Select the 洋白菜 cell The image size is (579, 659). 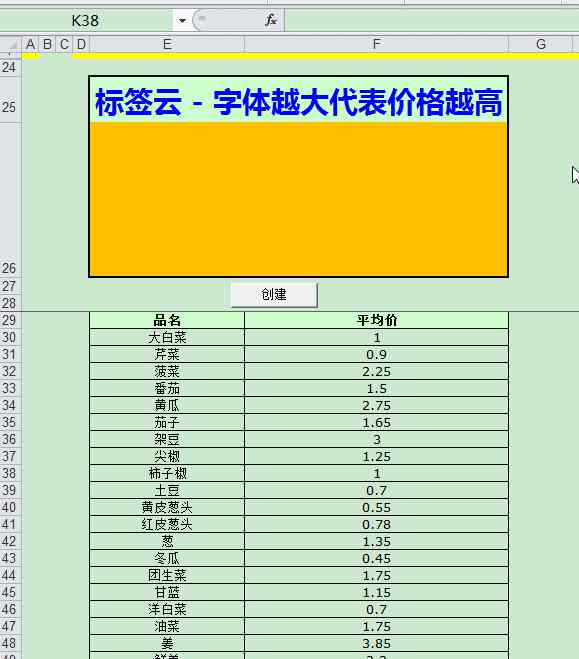tap(167, 609)
